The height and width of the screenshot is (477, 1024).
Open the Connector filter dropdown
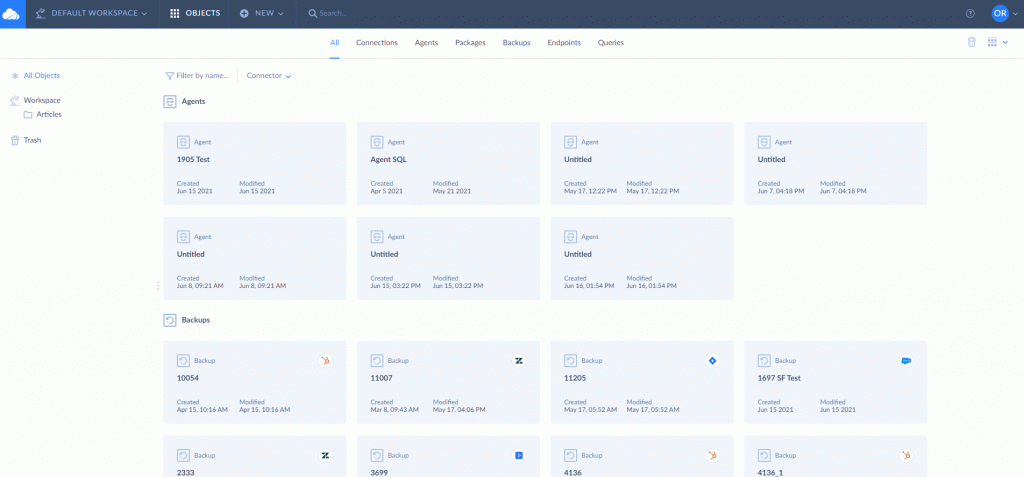[x=269, y=76]
